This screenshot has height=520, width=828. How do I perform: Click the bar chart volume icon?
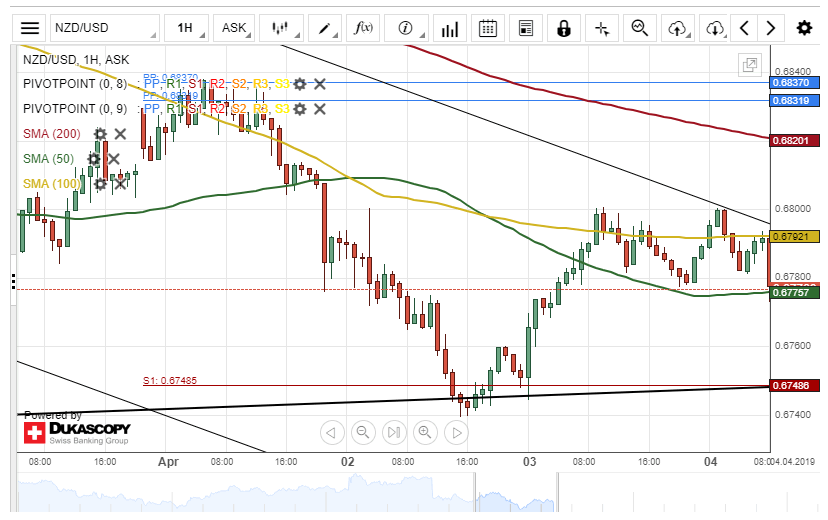click(x=449, y=28)
